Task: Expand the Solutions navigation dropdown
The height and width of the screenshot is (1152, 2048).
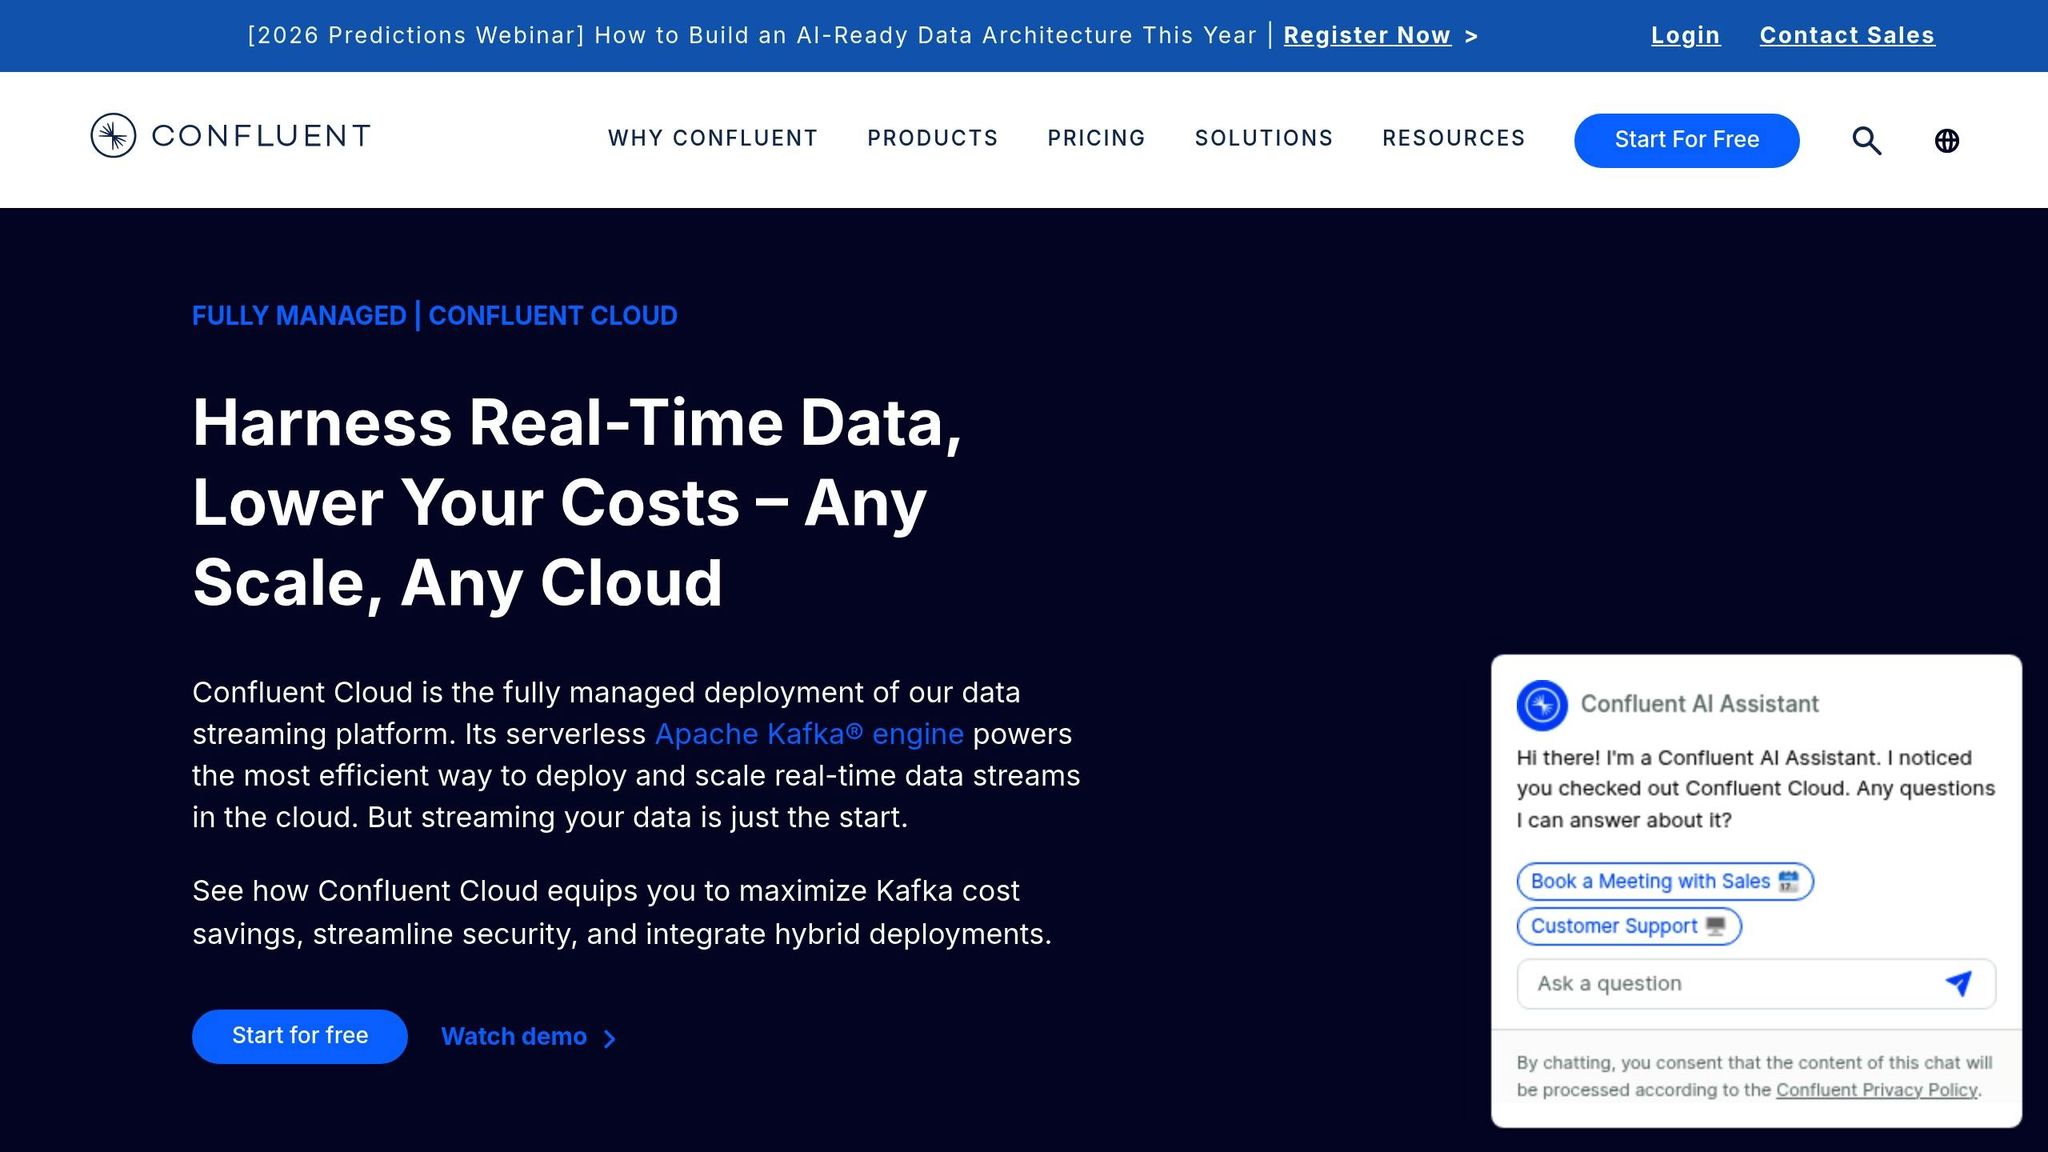Action: (x=1264, y=139)
